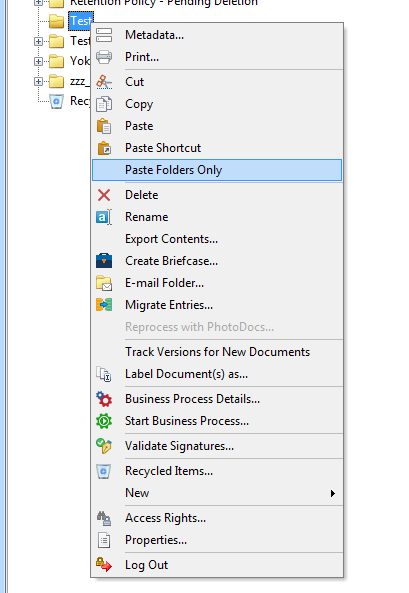Viewport: 409px width, 593px height.
Task: Open Properties... from the context menu
Action: coord(156,540)
